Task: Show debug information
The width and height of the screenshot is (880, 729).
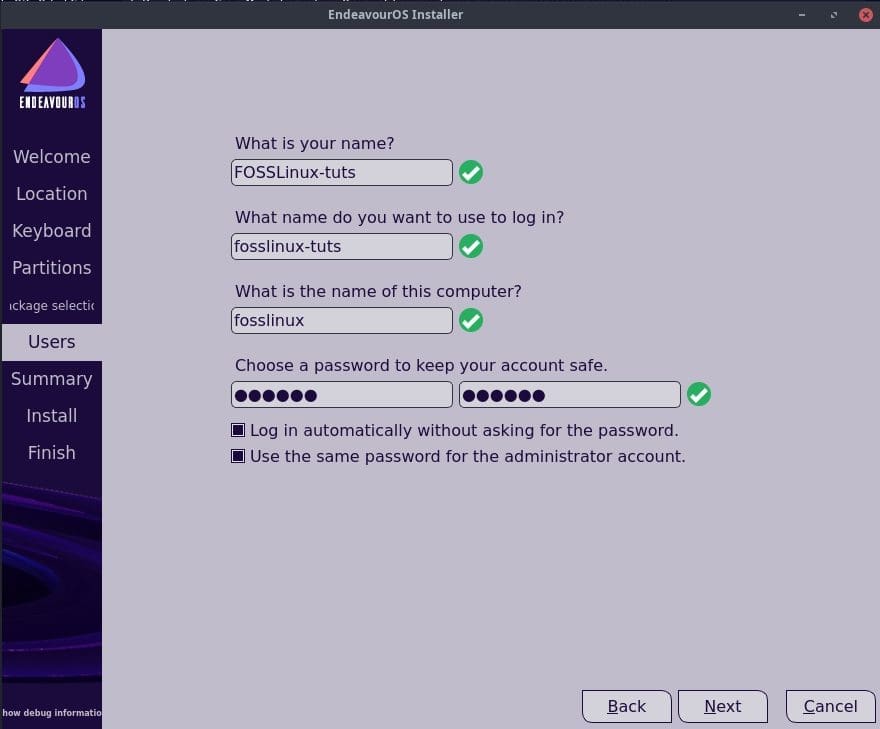Action: coord(52,713)
